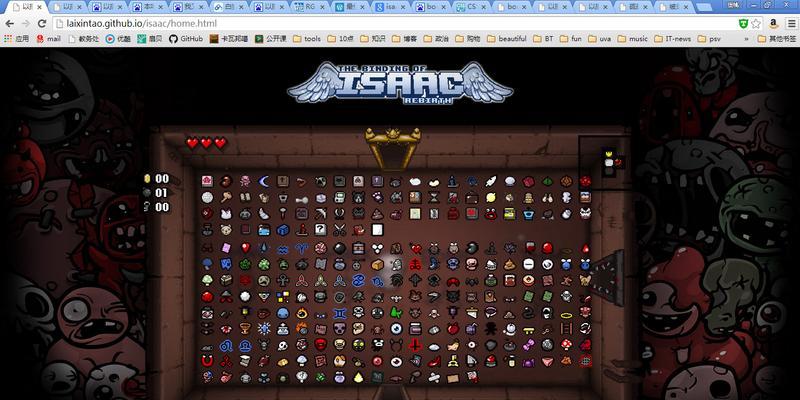Click the question mark card item
Viewport: 800px width, 400px height.
coord(320,230)
